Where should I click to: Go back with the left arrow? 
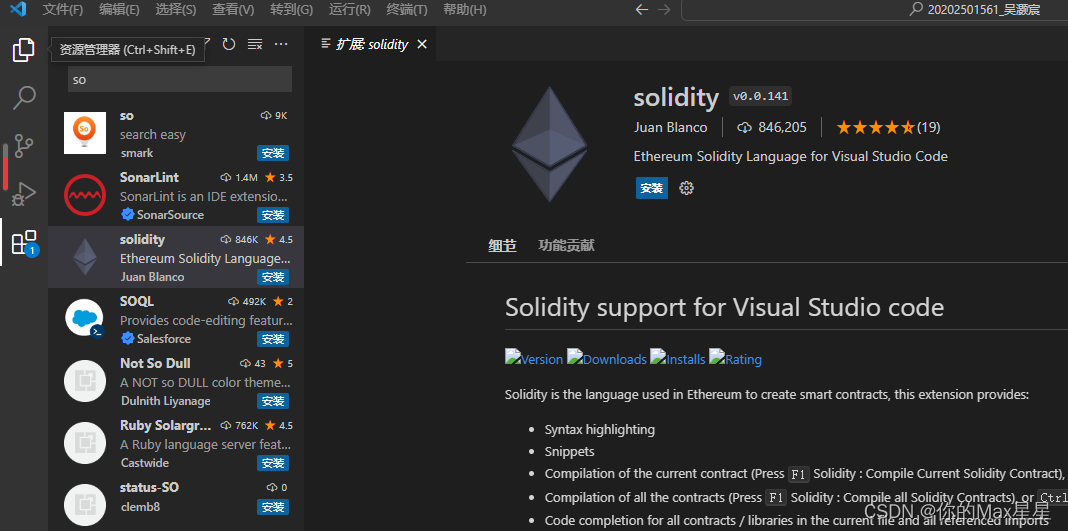tap(642, 10)
